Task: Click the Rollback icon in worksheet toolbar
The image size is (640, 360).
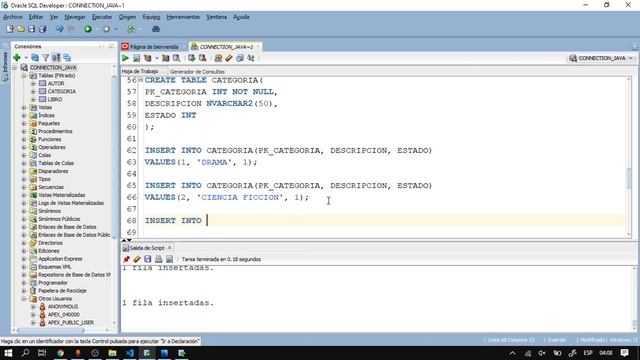Action: [x=202, y=58]
